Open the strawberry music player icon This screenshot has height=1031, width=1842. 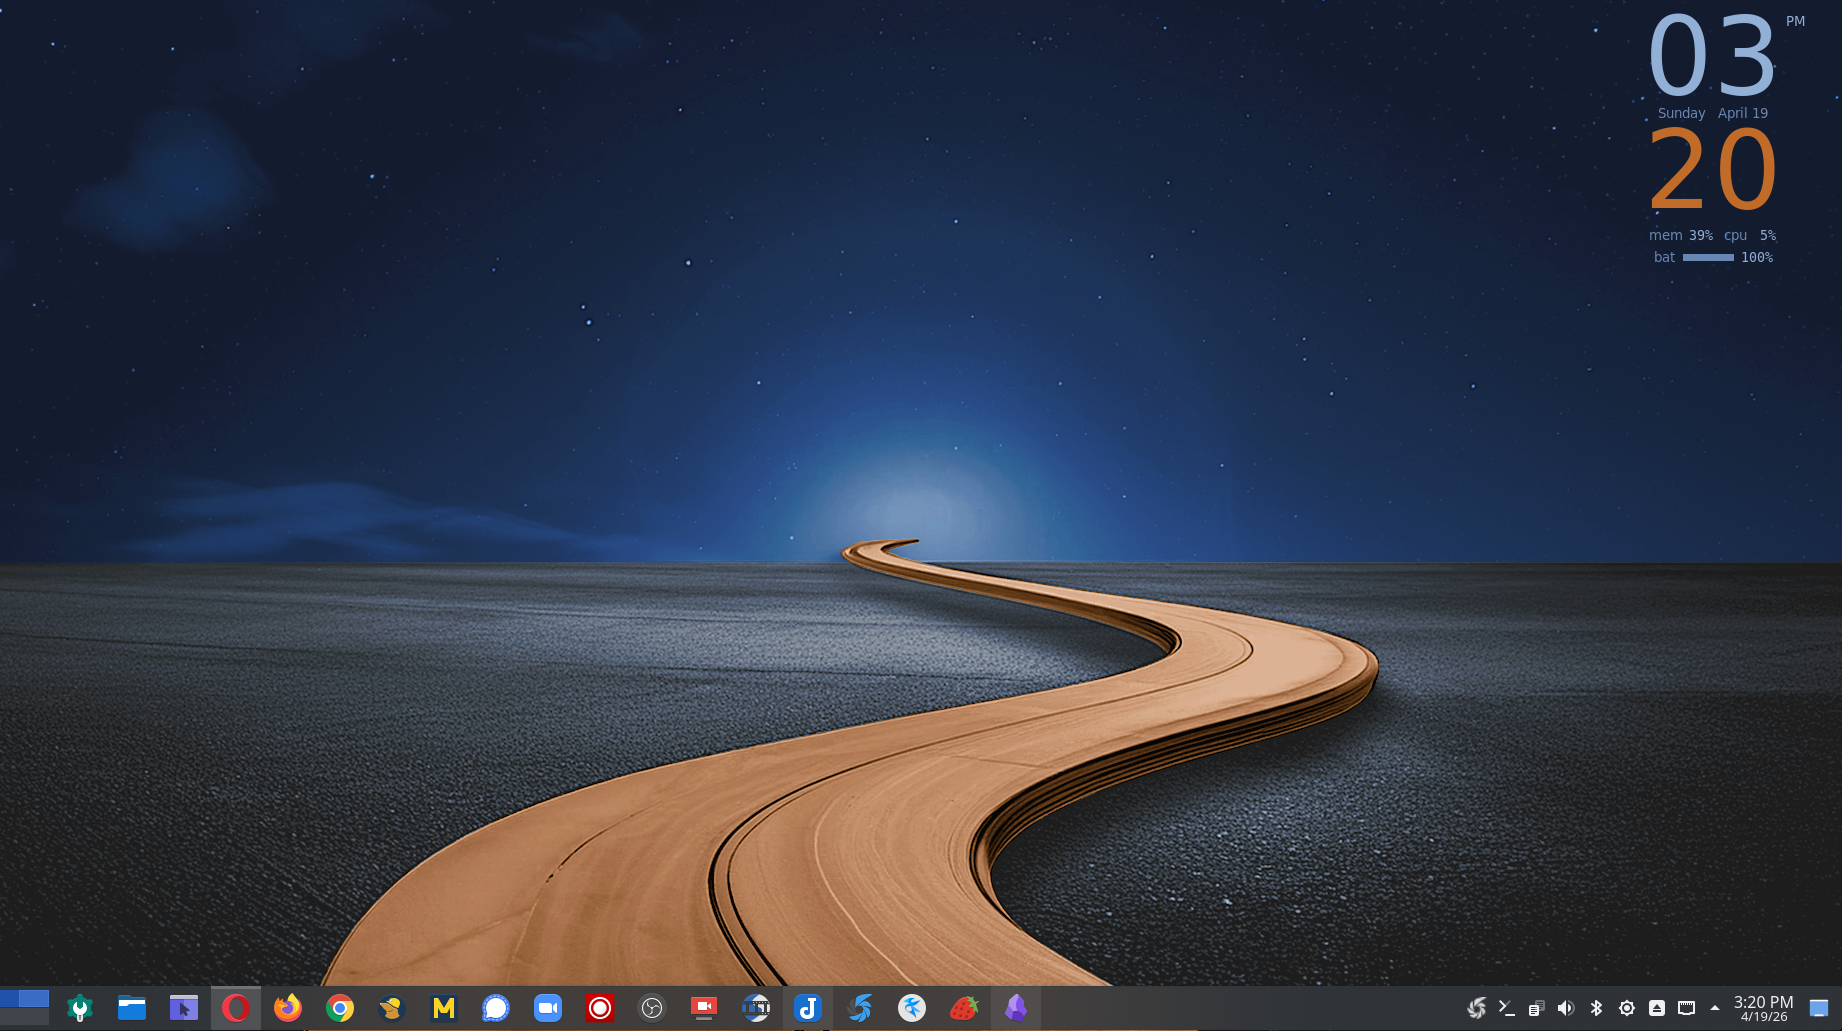click(x=964, y=1008)
